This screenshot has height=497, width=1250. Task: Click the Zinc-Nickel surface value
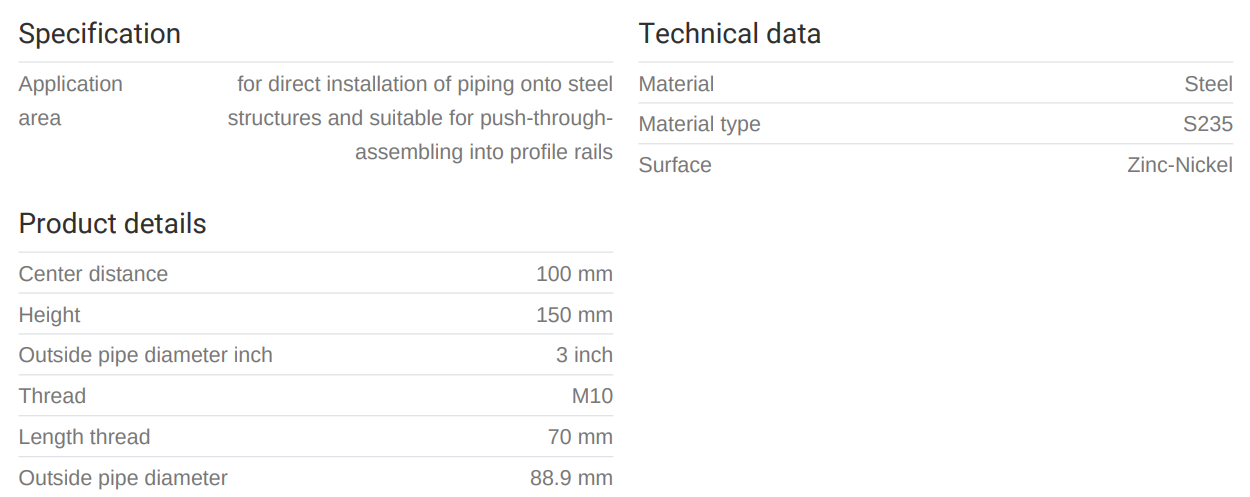tap(1179, 165)
